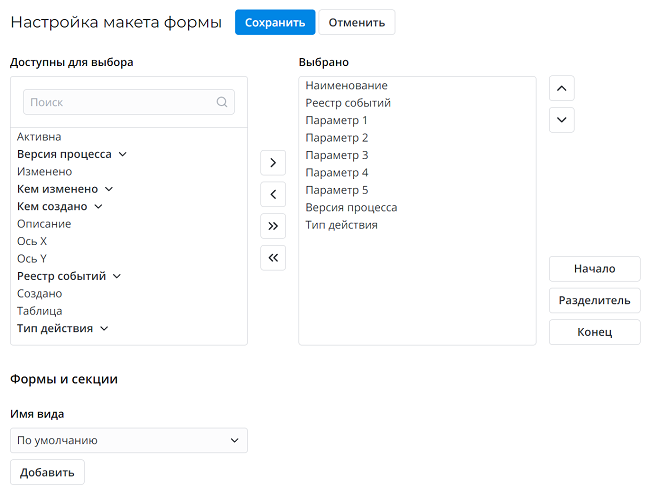Click the Отменить button
Viewport: 650px width, 498px height.
point(356,22)
